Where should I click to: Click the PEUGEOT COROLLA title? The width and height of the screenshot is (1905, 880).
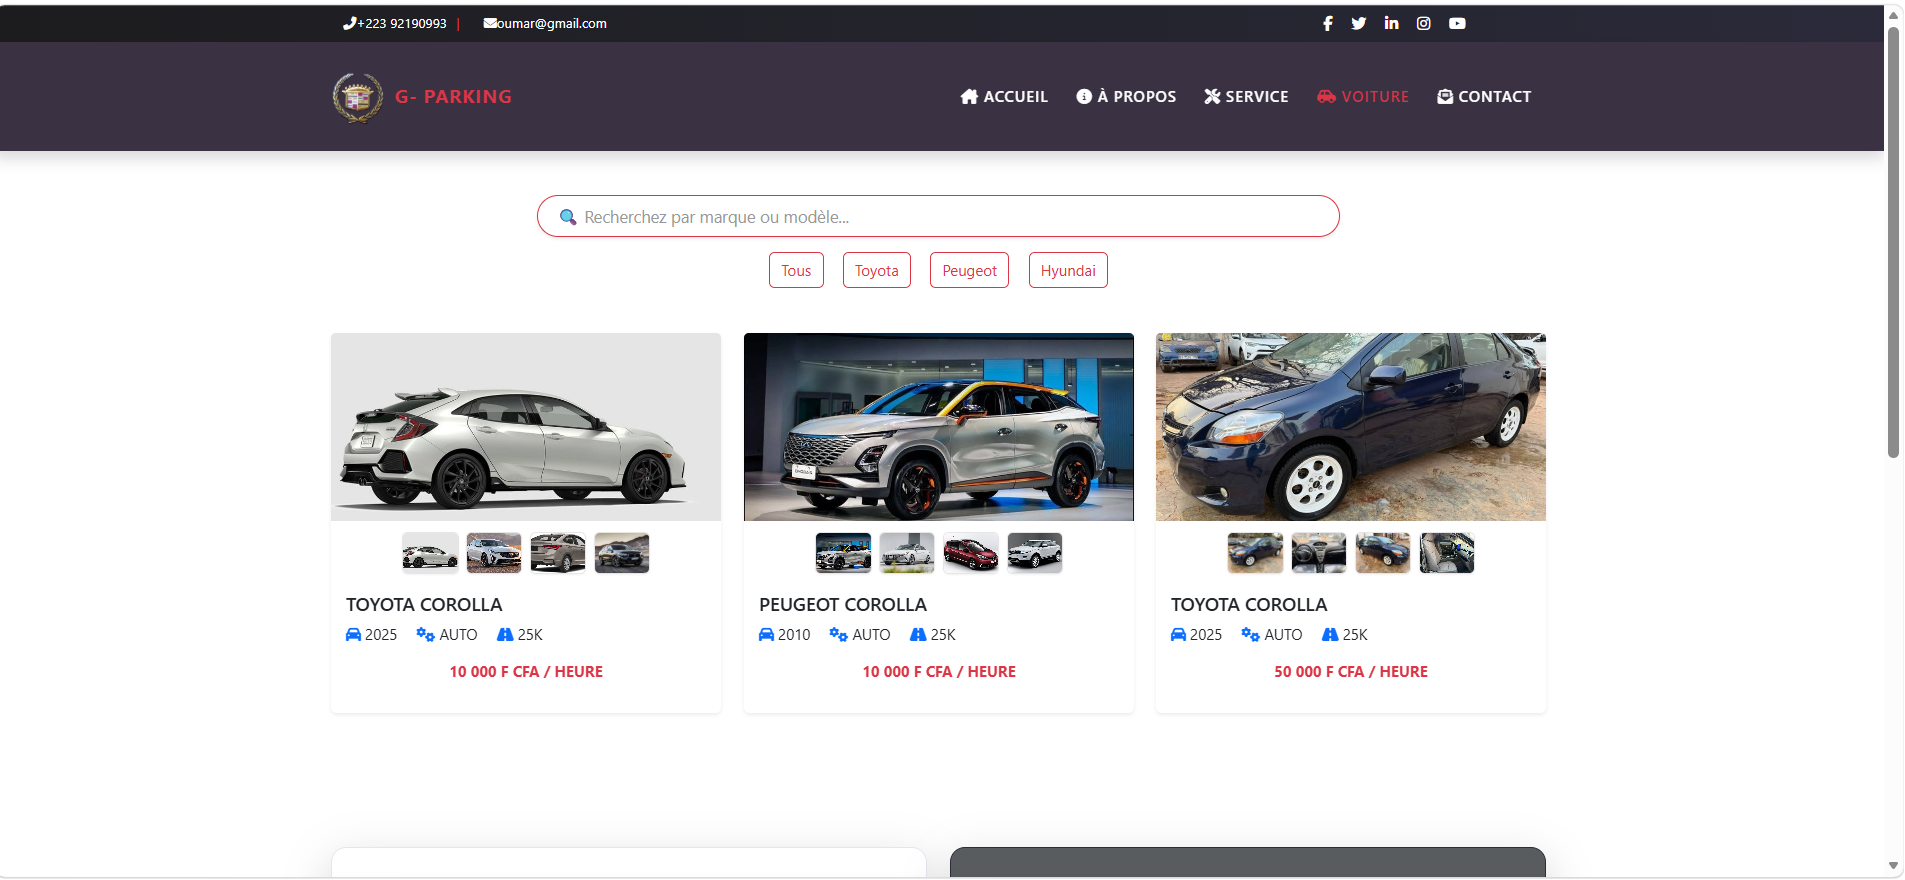pyautogui.click(x=843, y=605)
